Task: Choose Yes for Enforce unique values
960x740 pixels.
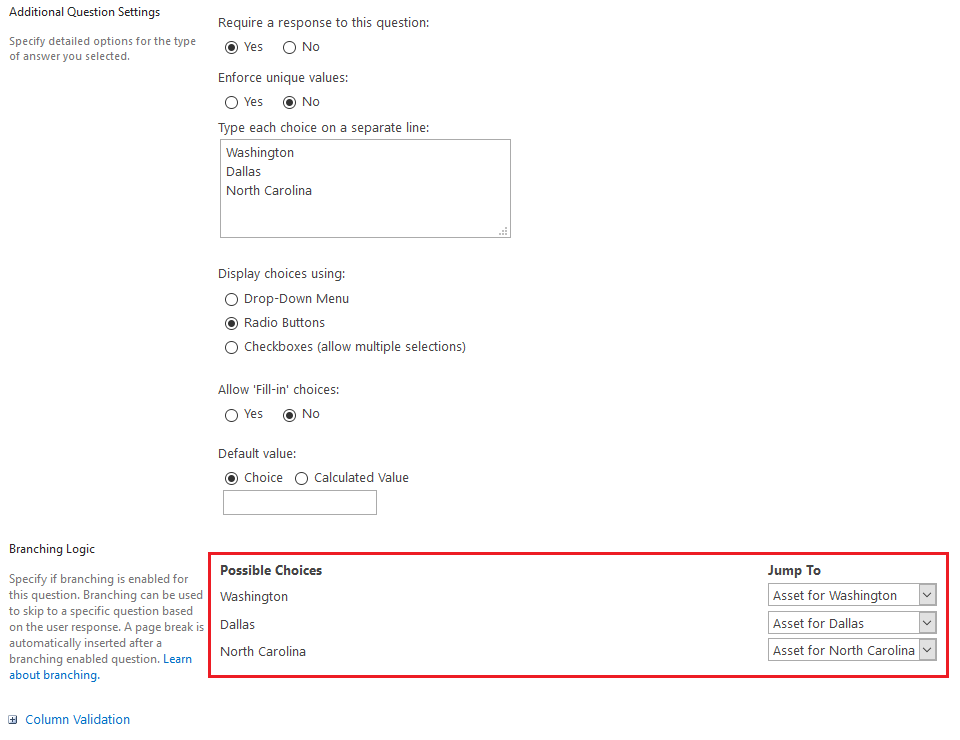Action: 231,103
